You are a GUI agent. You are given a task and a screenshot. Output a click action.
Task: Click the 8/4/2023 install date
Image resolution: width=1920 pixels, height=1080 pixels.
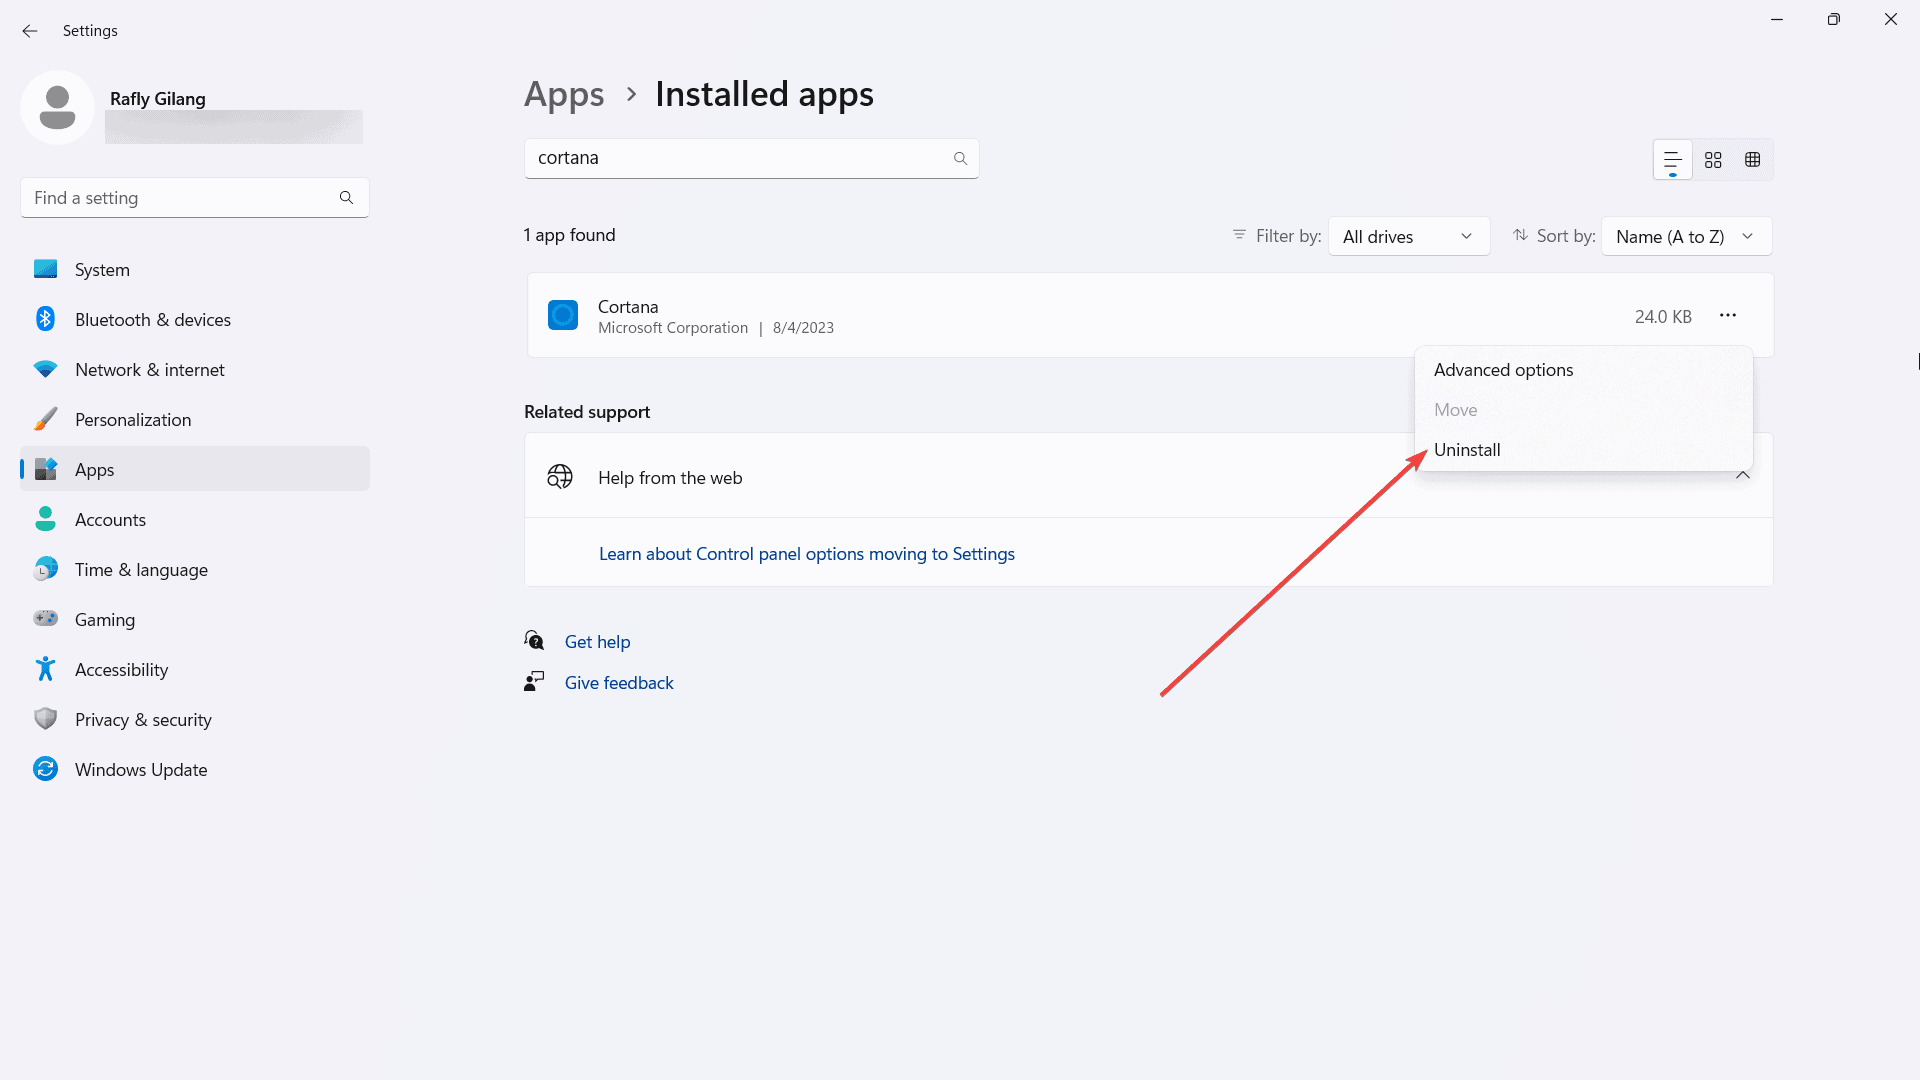tap(803, 328)
